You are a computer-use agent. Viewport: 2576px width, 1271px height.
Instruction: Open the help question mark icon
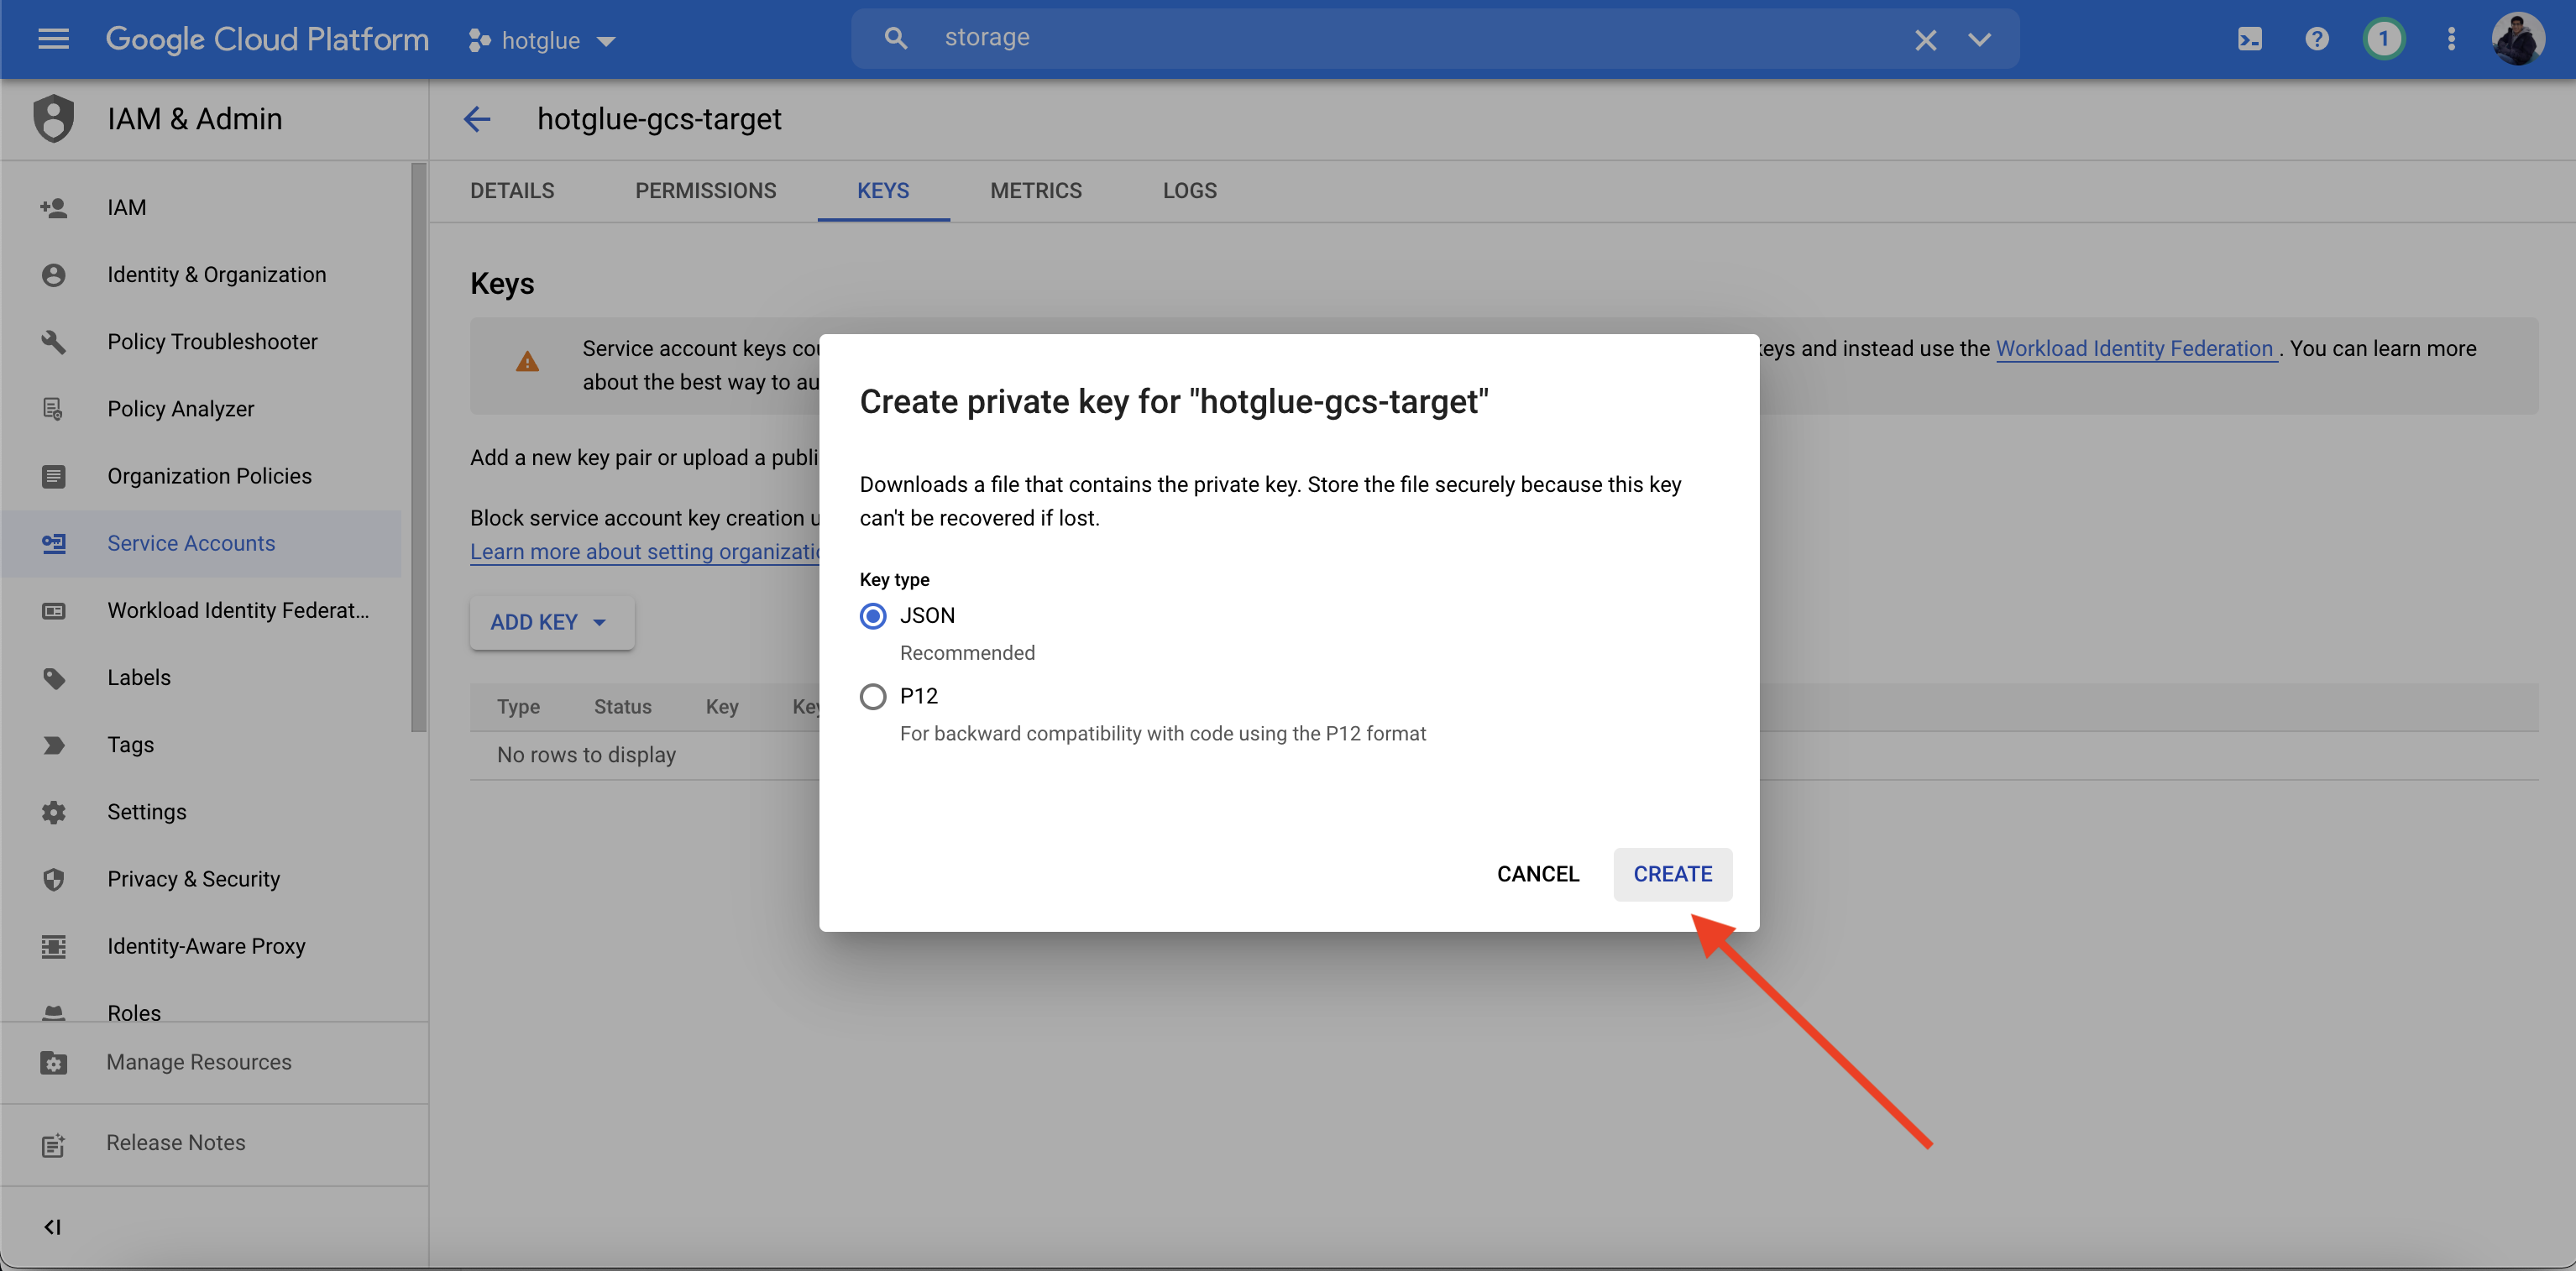tap(2316, 39)
